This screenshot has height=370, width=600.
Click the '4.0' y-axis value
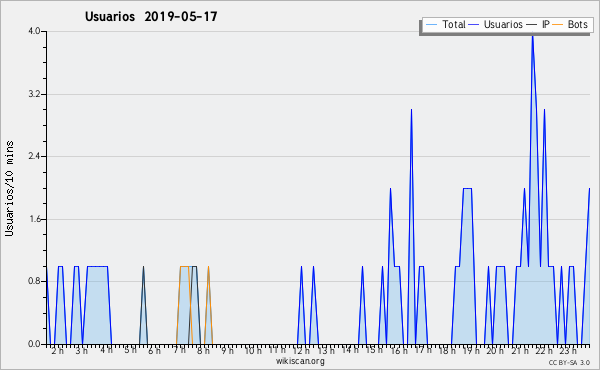pos(34,31)
